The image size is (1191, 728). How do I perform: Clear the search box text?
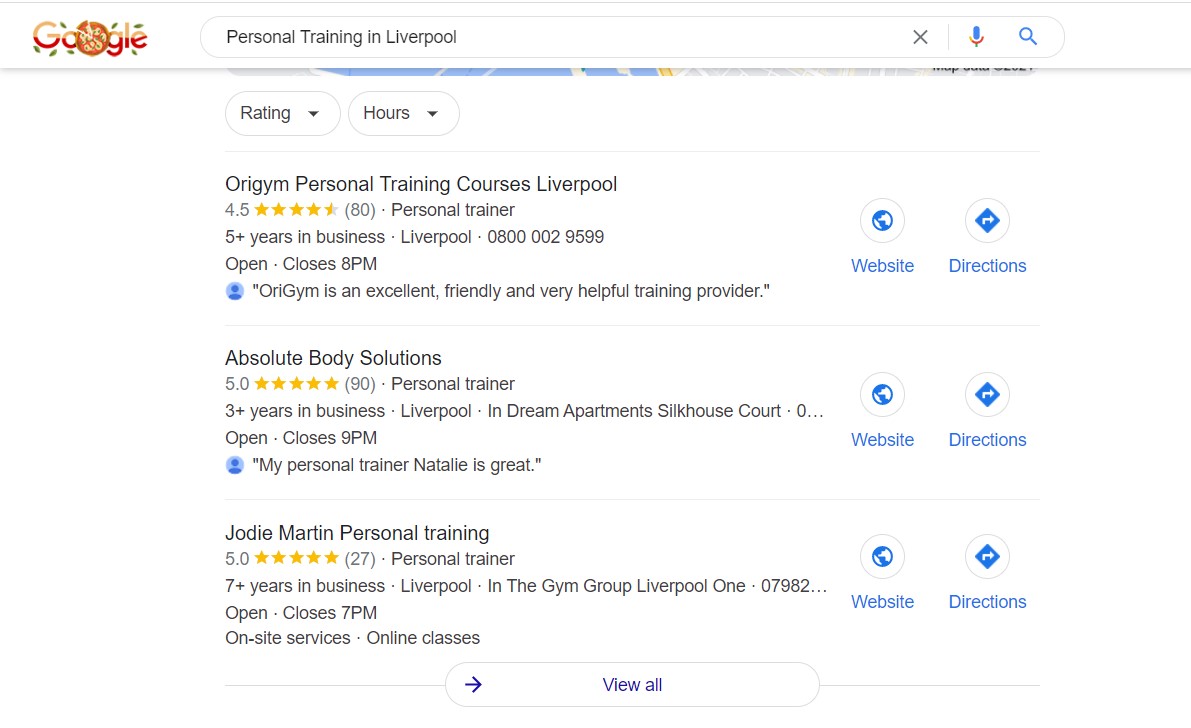(920, 37)
